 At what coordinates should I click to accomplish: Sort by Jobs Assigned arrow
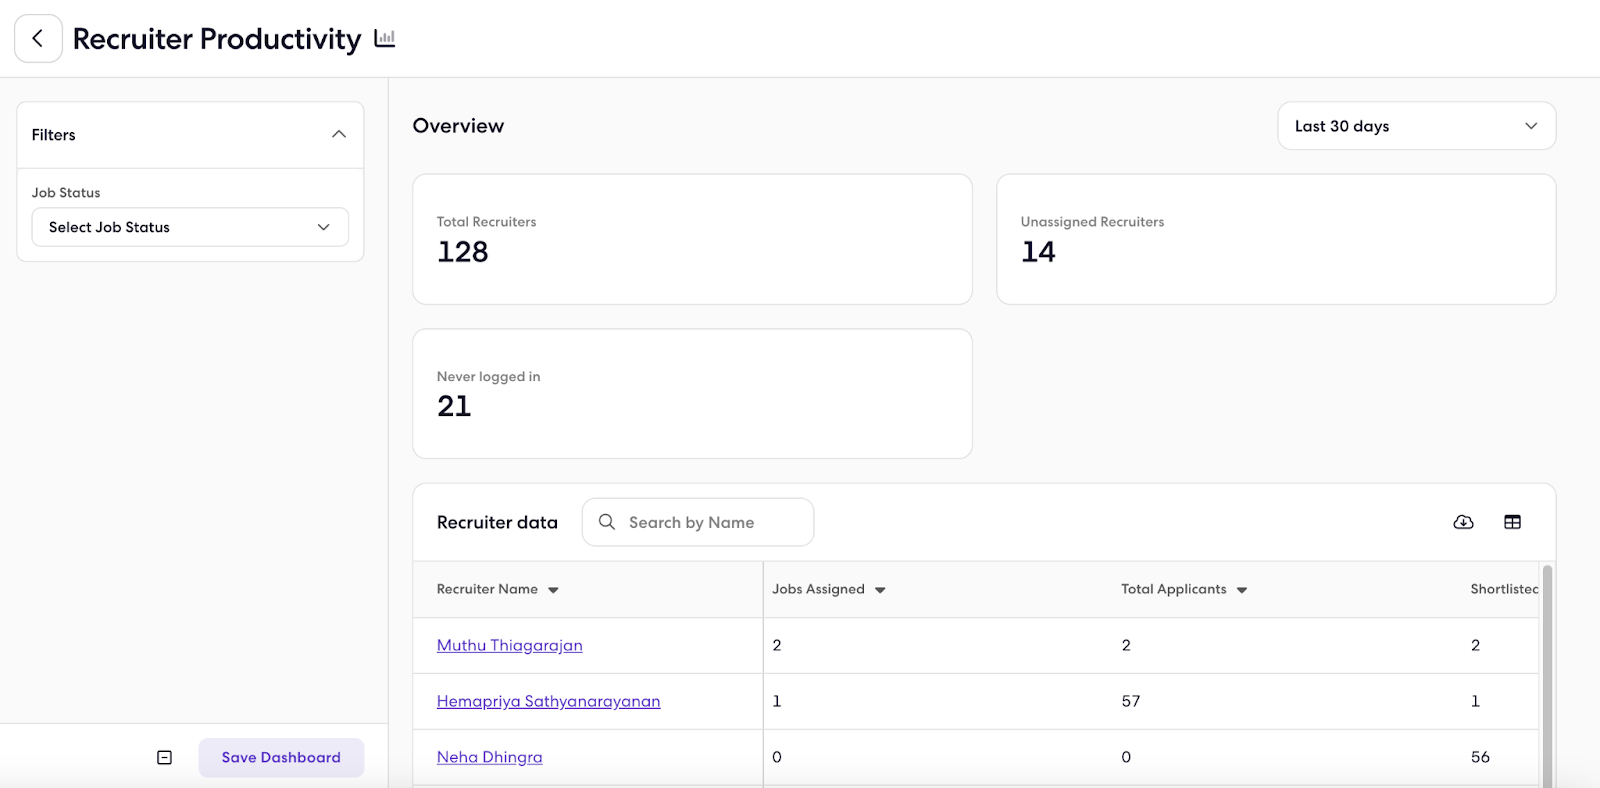(x=880, y=590)
